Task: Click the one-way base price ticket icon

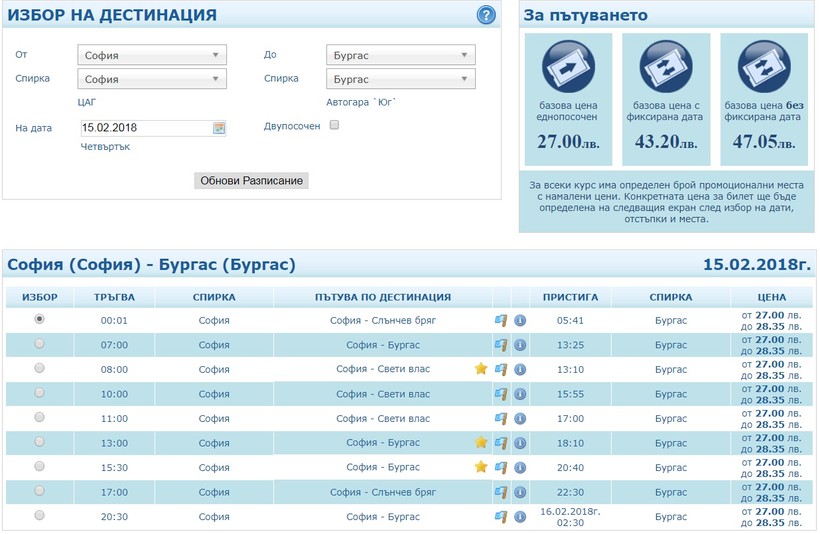Action: [570, 68]
